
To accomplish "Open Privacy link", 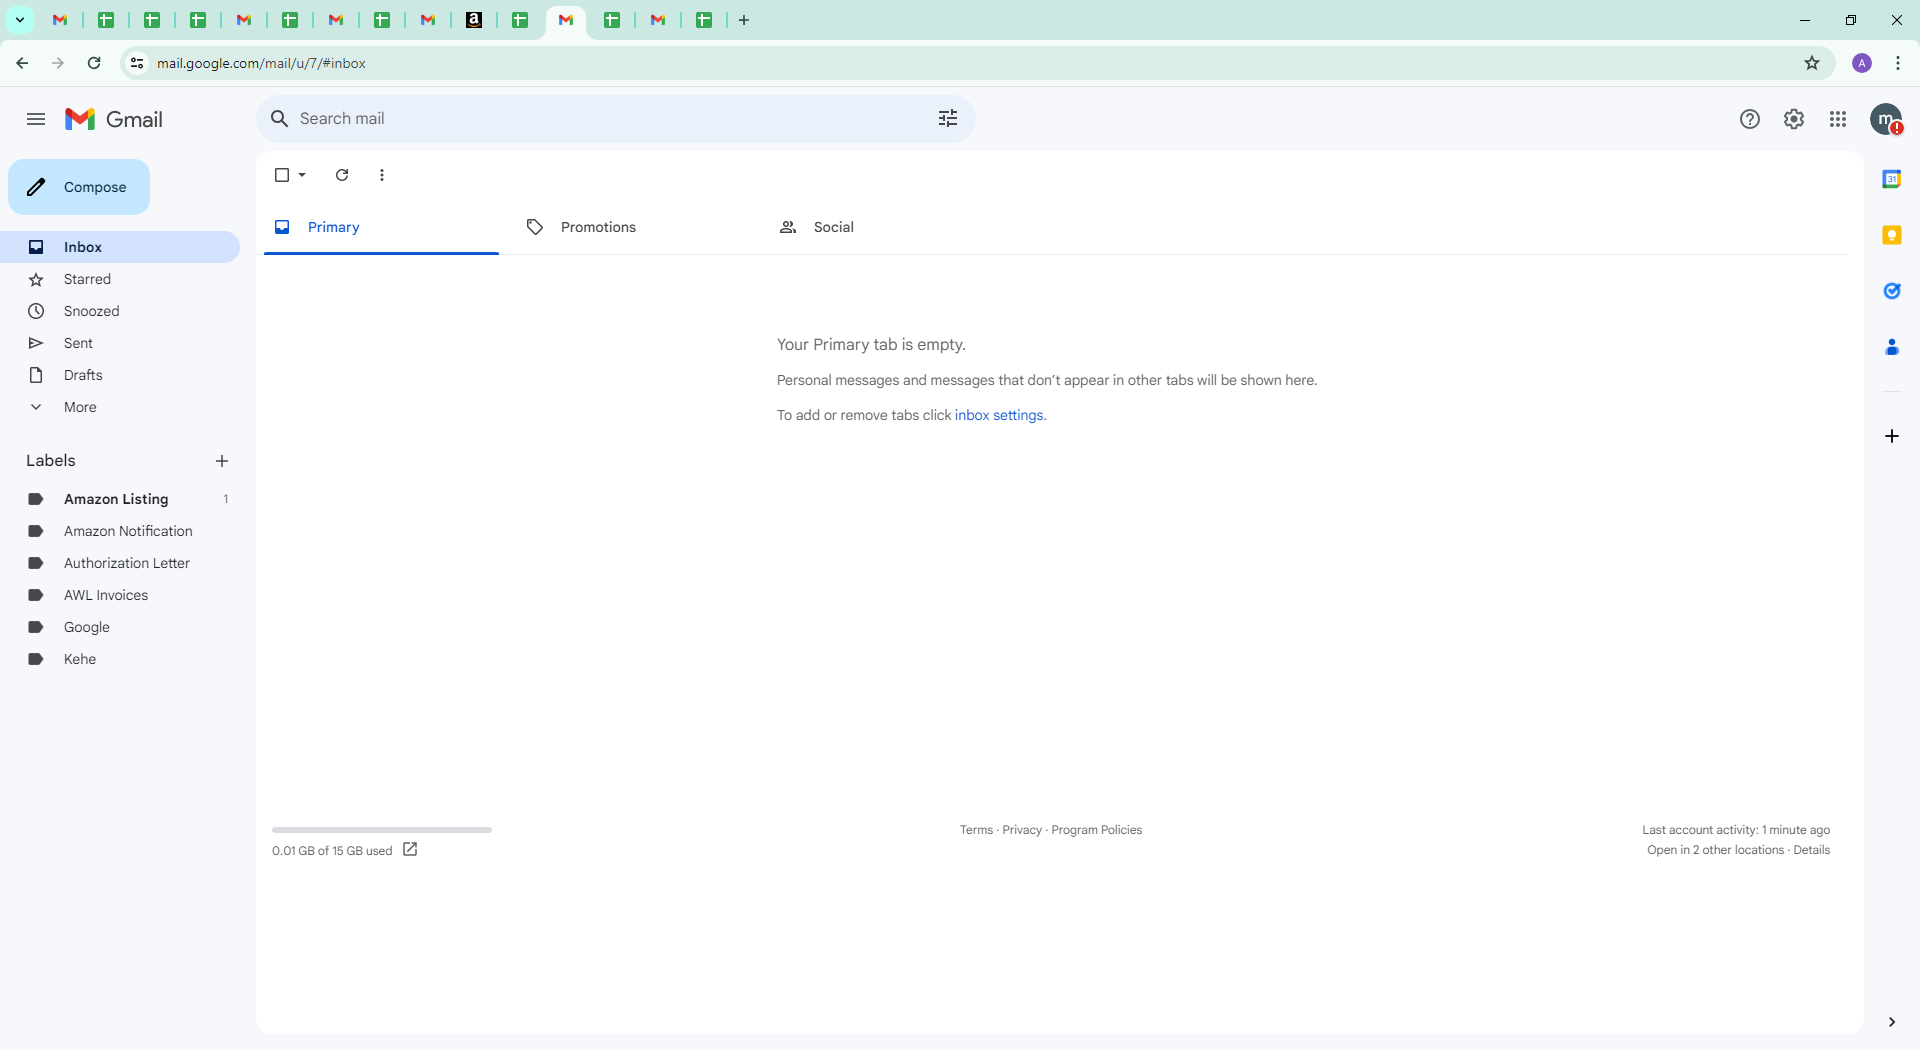I will pos(1022,830).
